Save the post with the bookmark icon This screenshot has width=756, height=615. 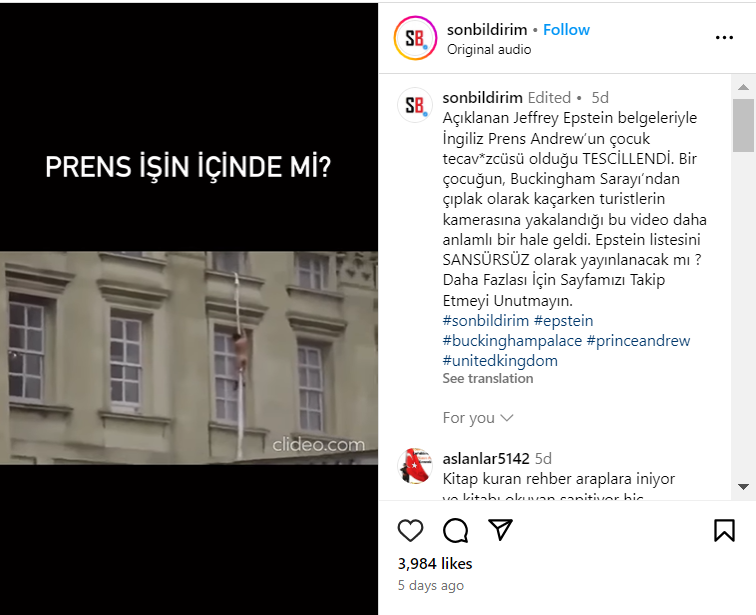click(724, 531)
